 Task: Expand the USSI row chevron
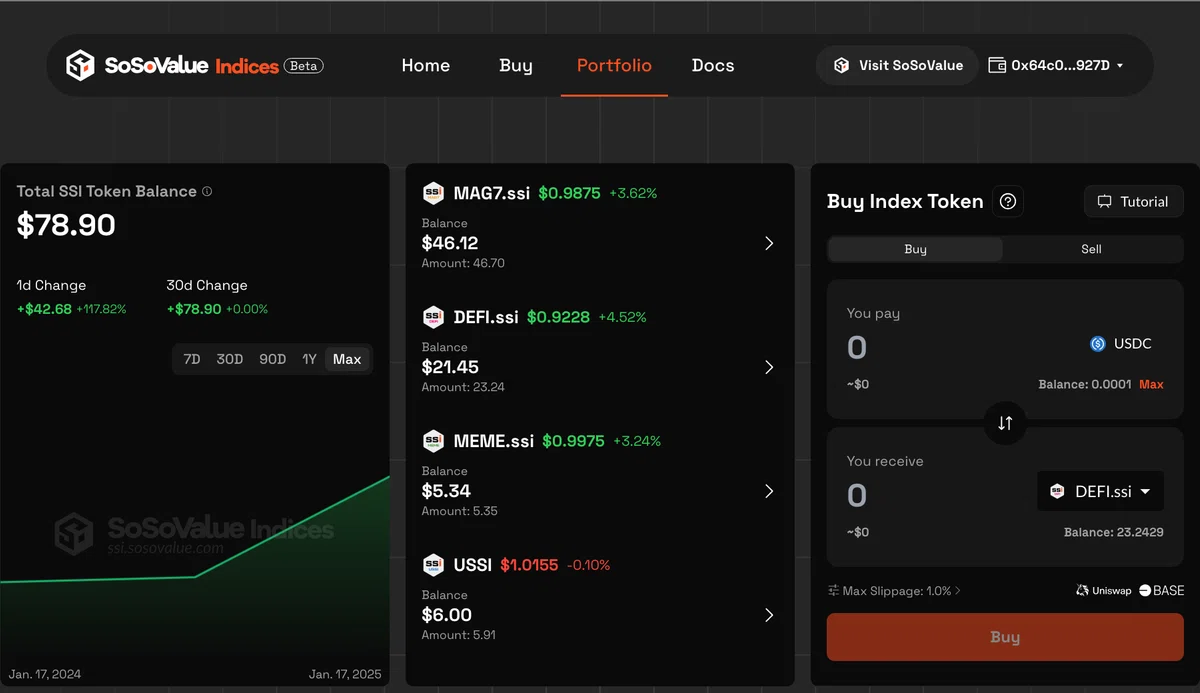769,615
